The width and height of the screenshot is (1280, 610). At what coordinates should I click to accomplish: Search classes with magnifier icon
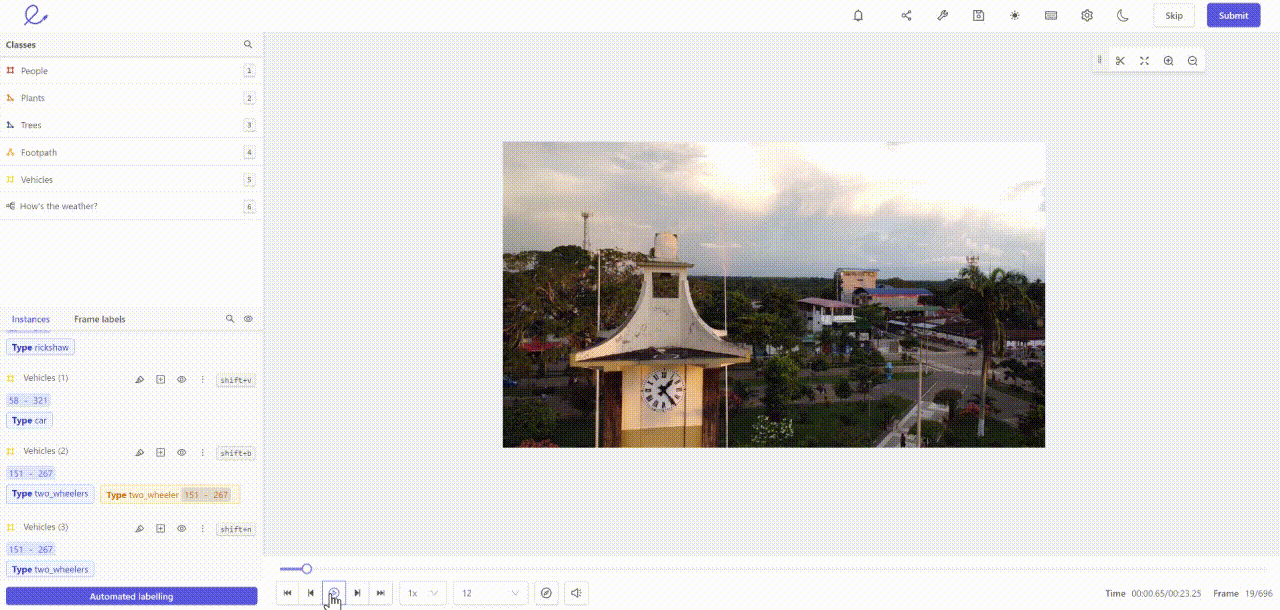(248, 45)
